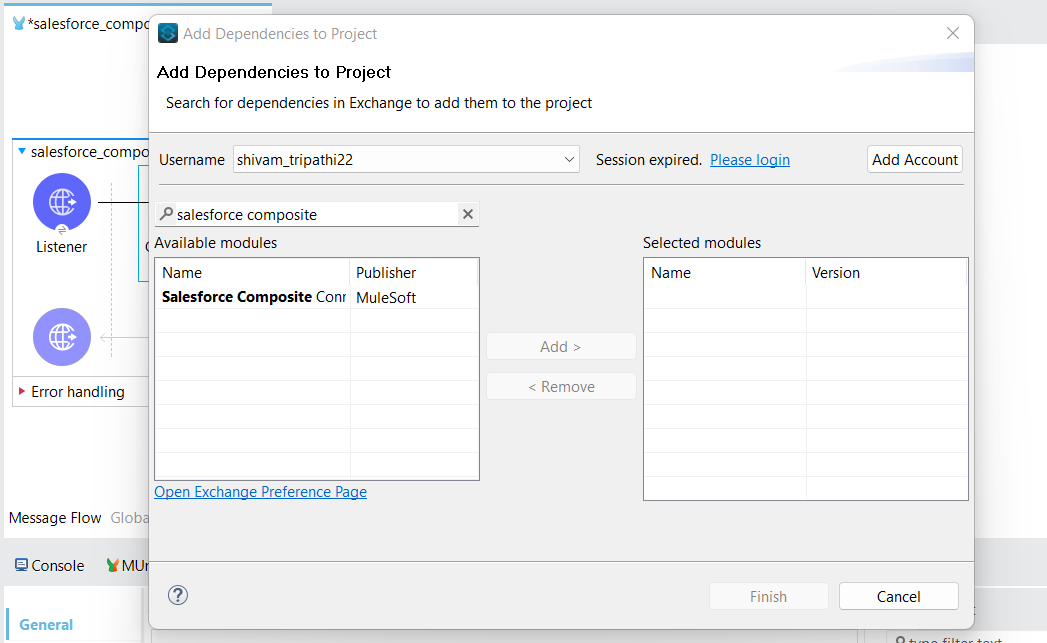Select the General properties tab

[x=46, y=624]
